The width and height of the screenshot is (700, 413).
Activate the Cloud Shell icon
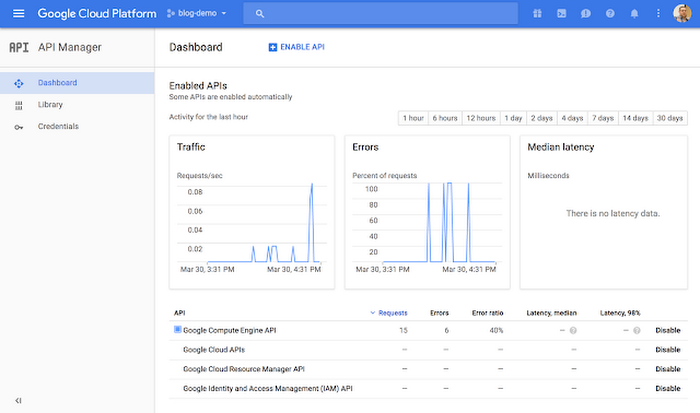(562, 13)
